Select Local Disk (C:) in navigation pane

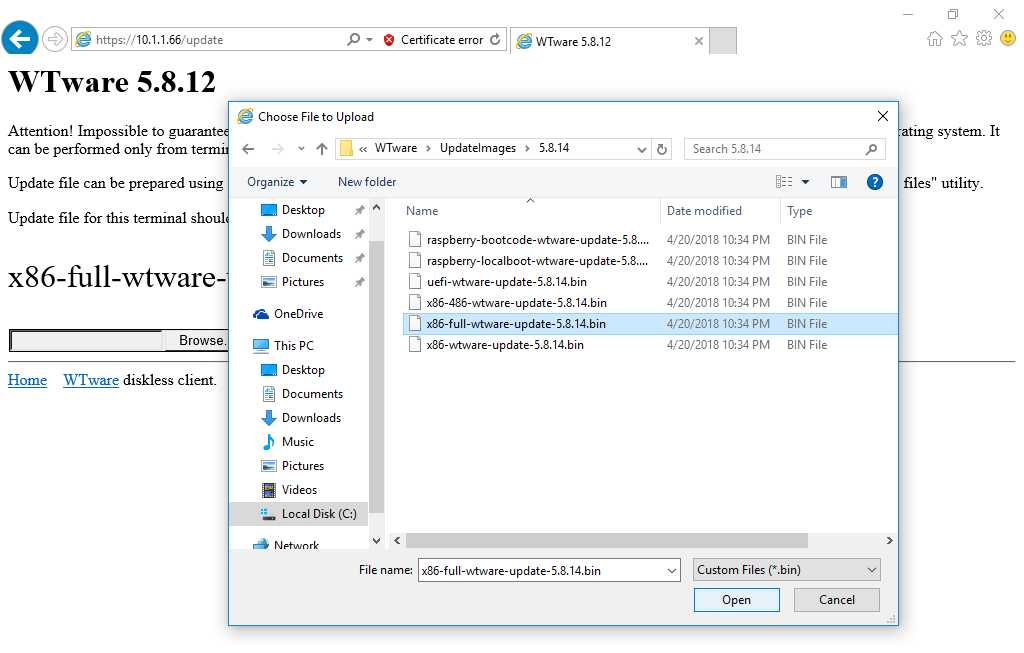[318, 514]
